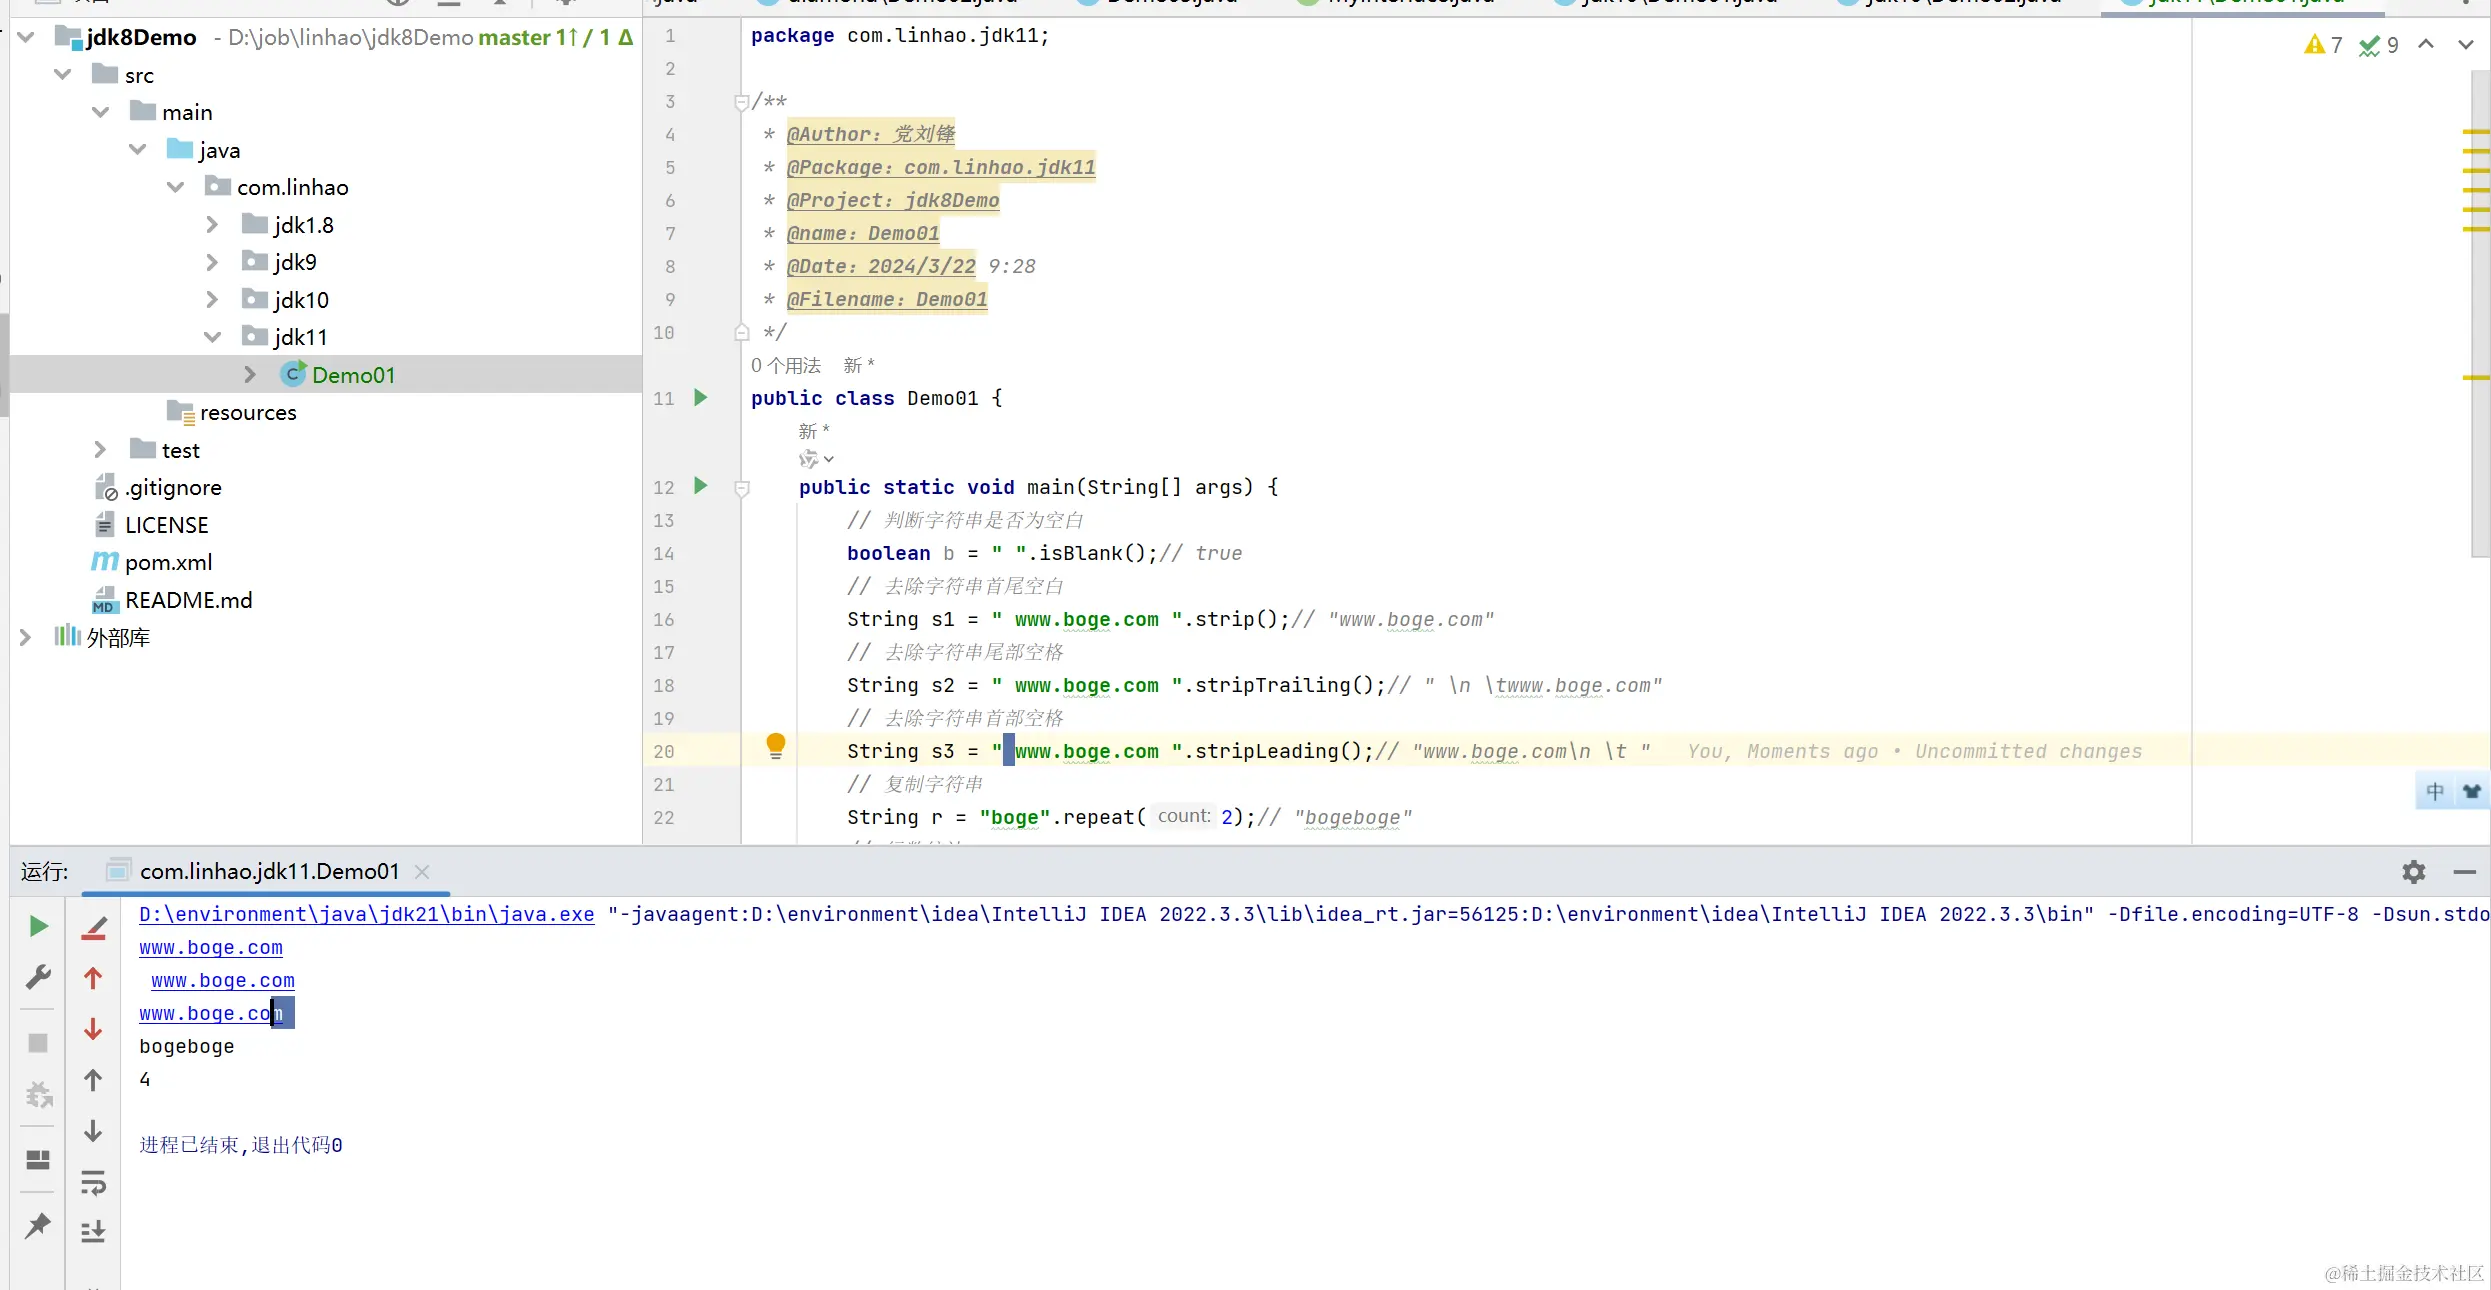Click the 0个用法 usage hint above the class
2491x1290 pixels.
(x=786, y=365)
